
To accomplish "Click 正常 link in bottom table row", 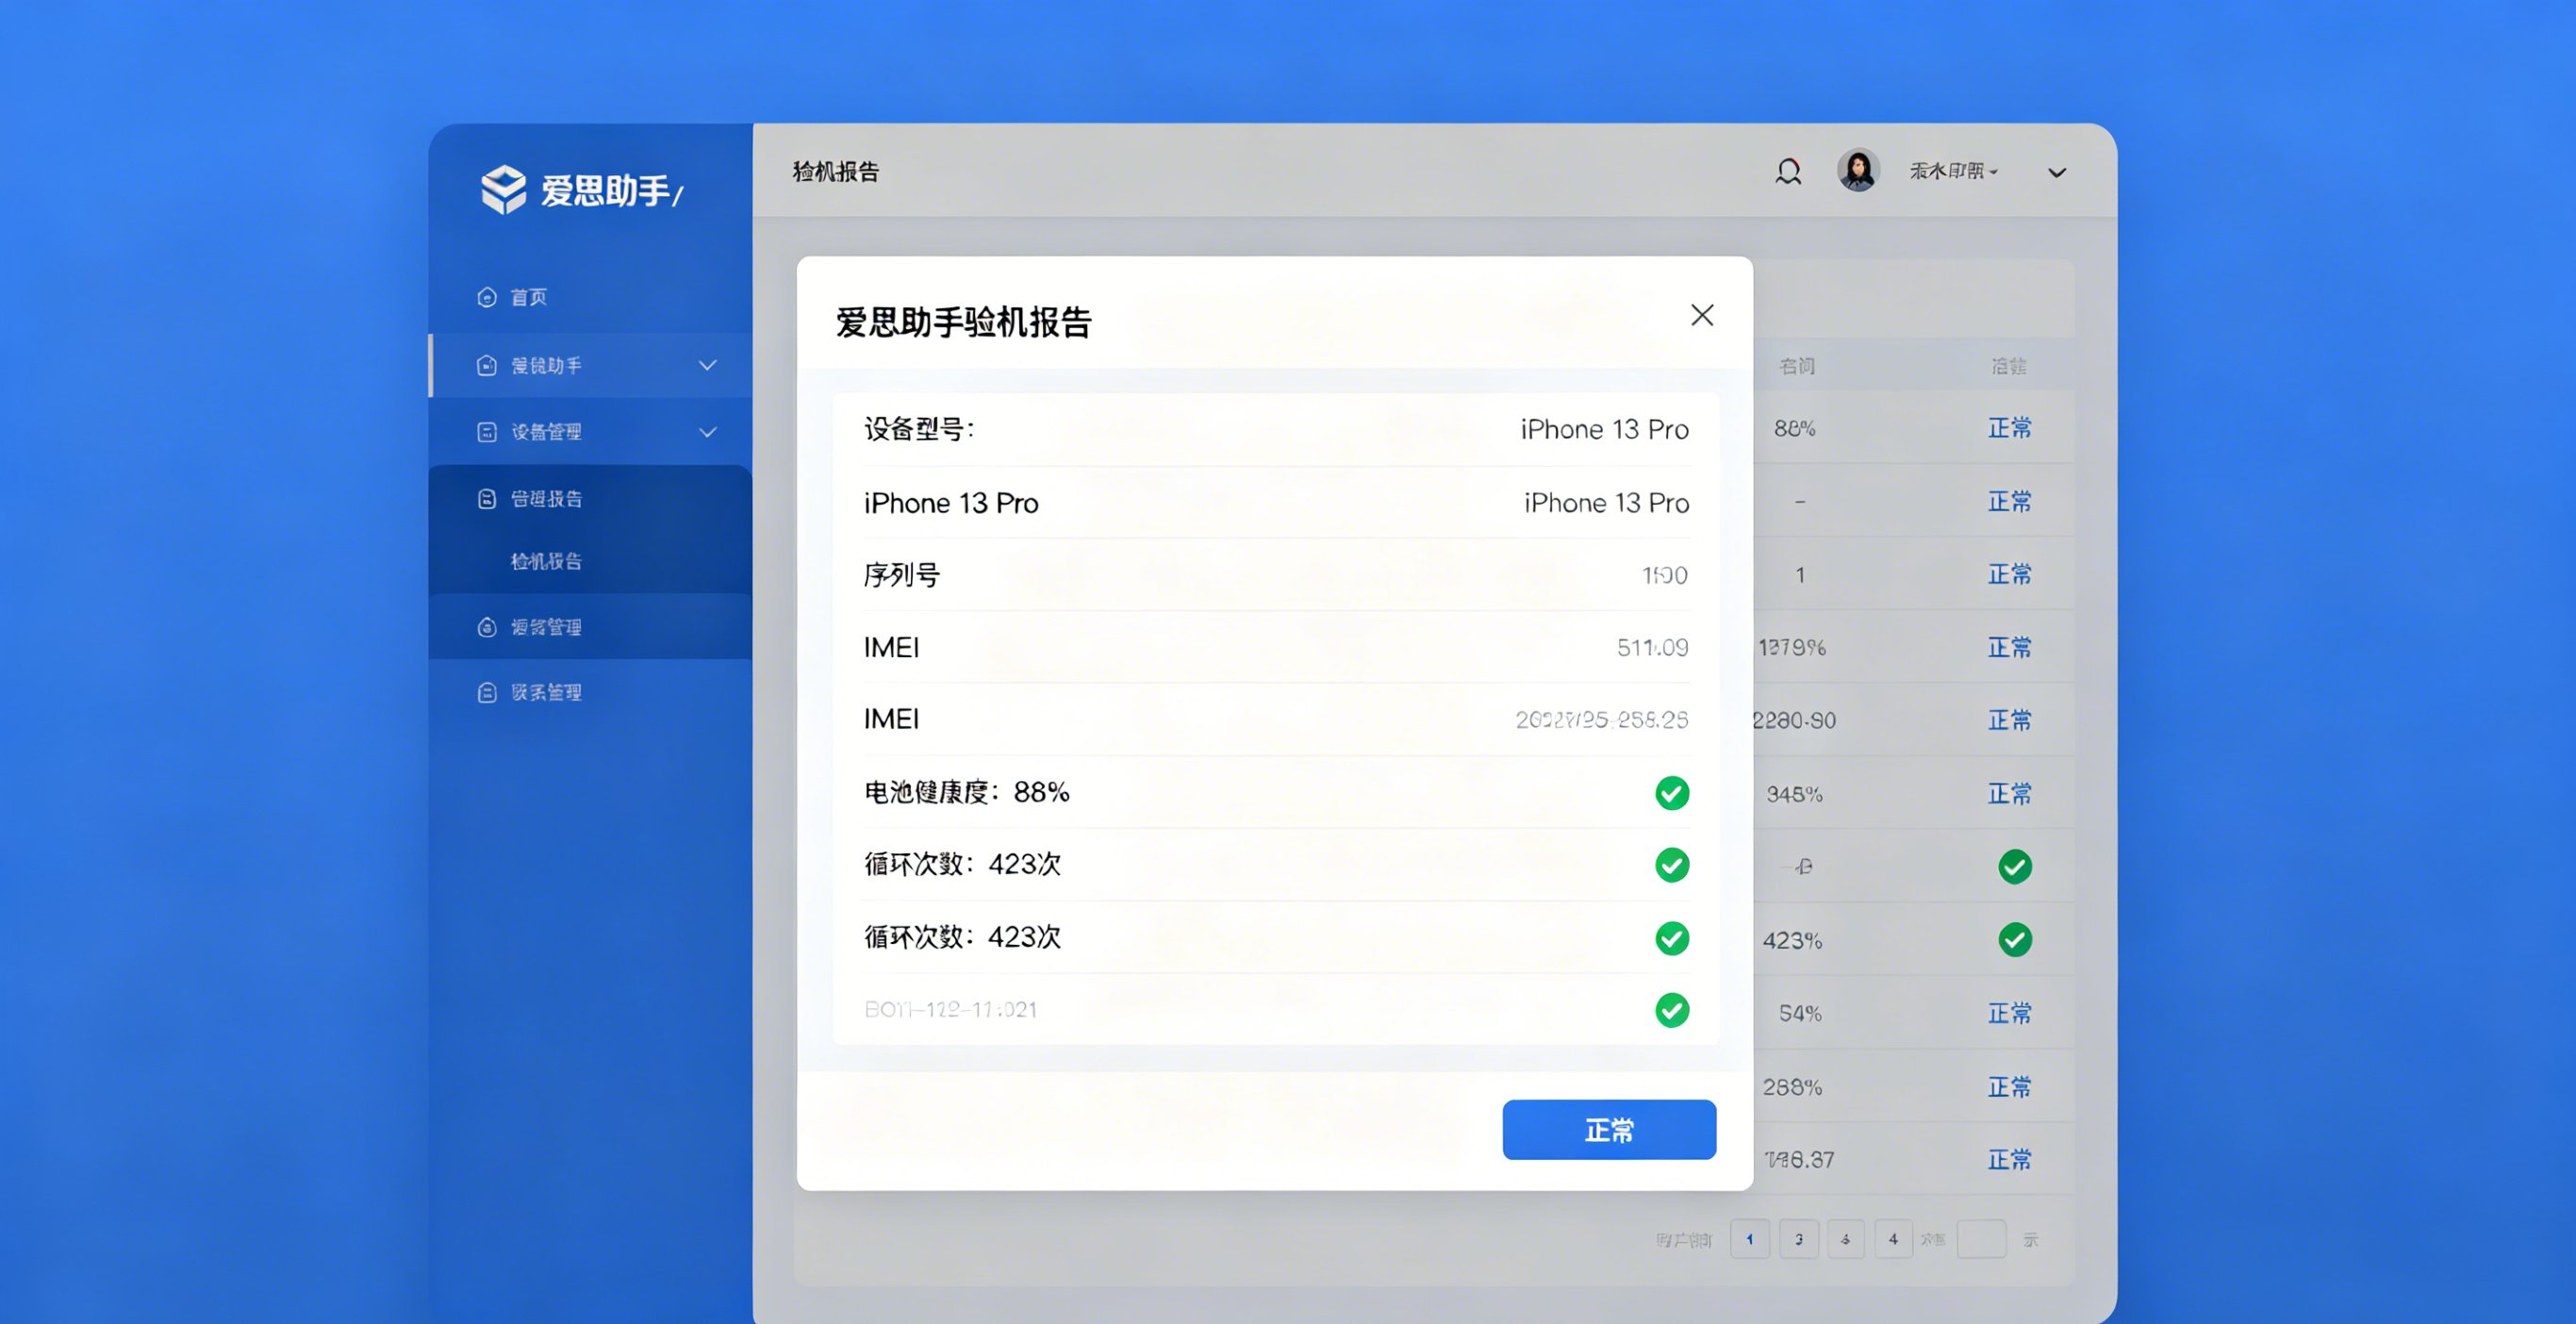I will (x=2009, y=1160).
